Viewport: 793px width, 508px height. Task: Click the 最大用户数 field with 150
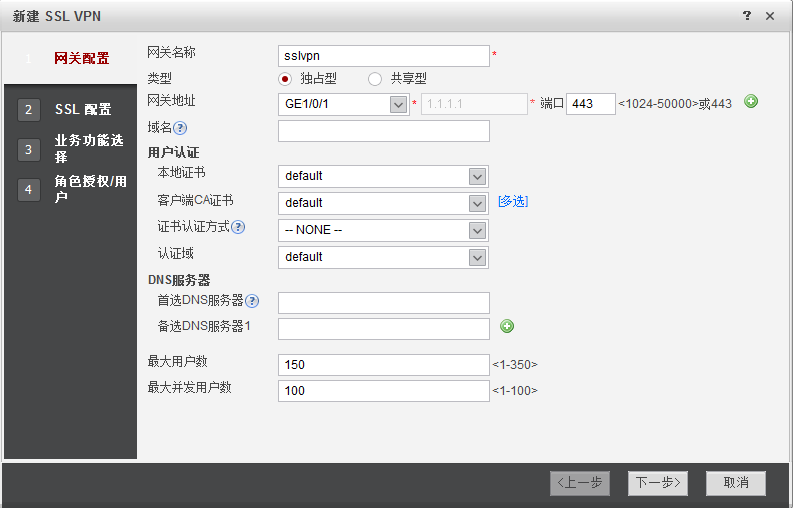383,365
